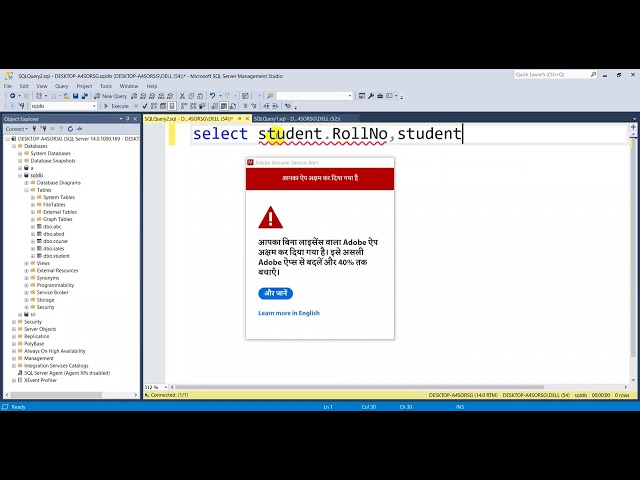Image resolution: width=640 pixels, height=480 pixels.
Task: Expand the Programmability folder node
Action: click(27, 285)
